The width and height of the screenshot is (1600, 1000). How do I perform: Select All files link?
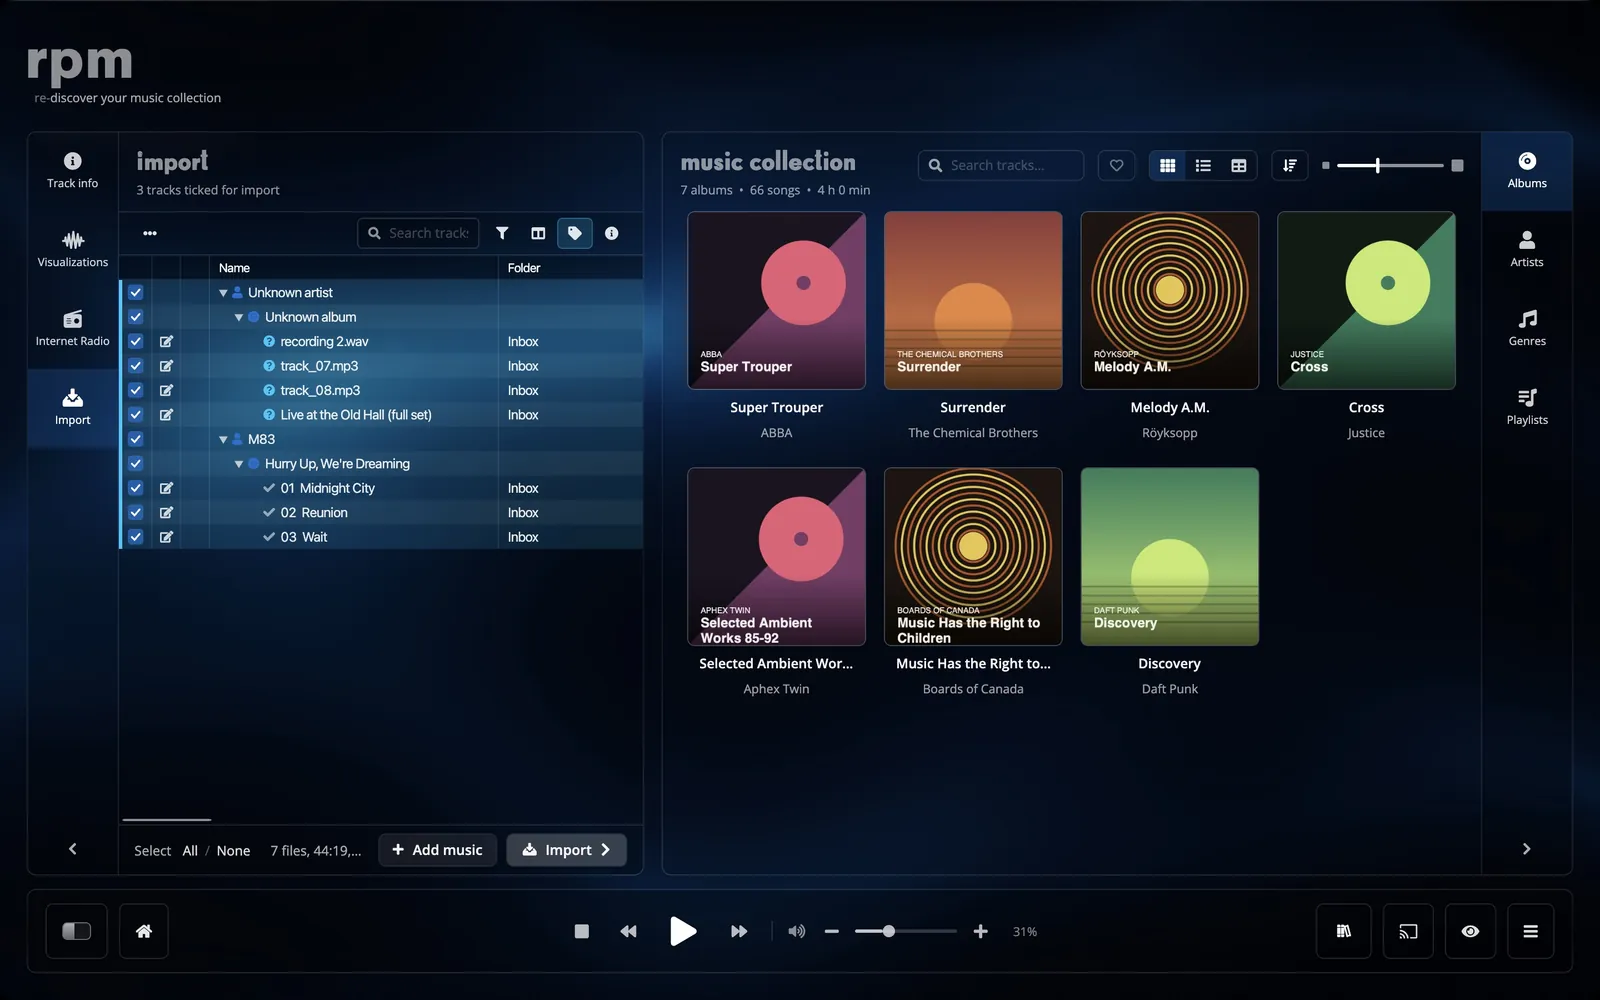point(190,851)
